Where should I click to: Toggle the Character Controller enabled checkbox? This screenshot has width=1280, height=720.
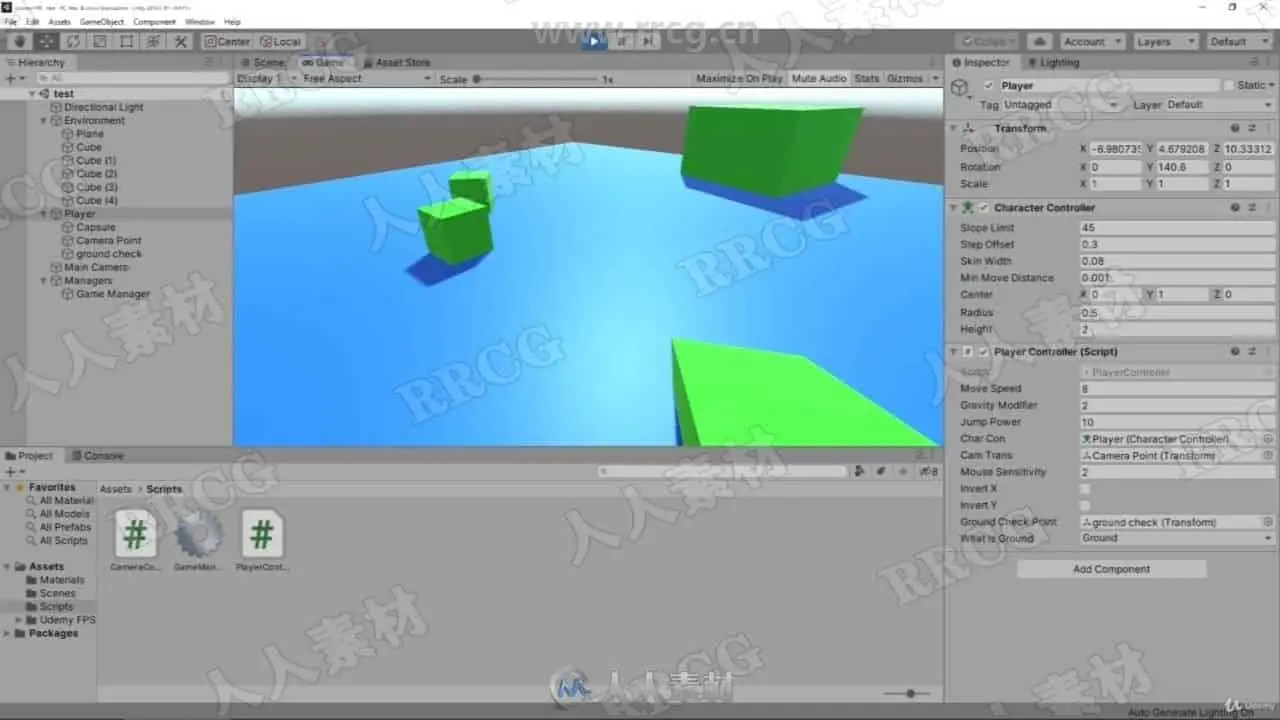pyautogui.click(x=984, y=208)
